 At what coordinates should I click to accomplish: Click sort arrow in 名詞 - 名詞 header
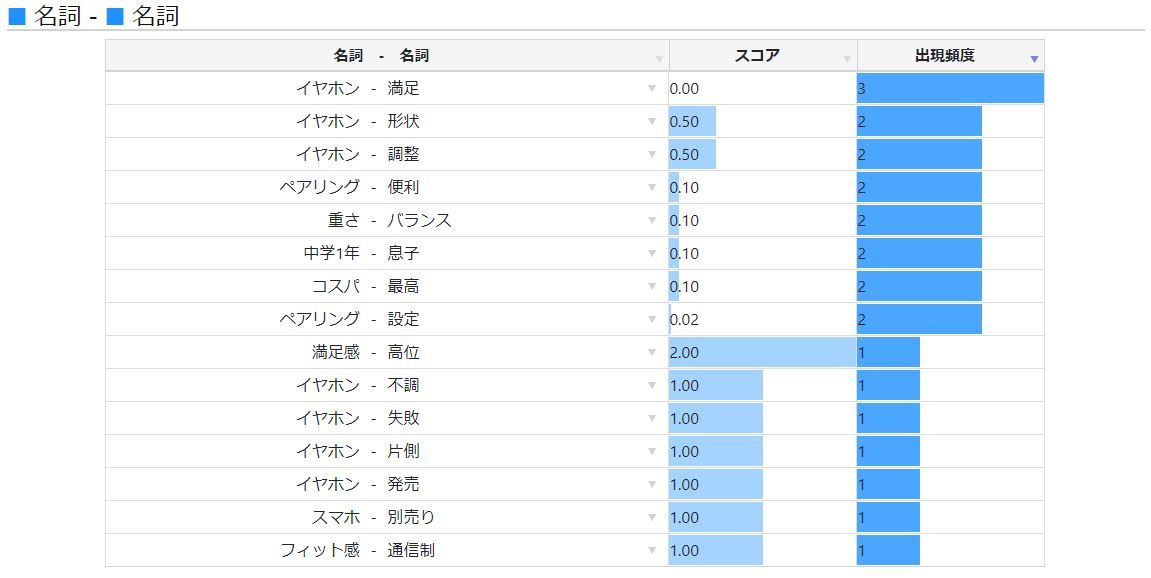tap(659, 60)
